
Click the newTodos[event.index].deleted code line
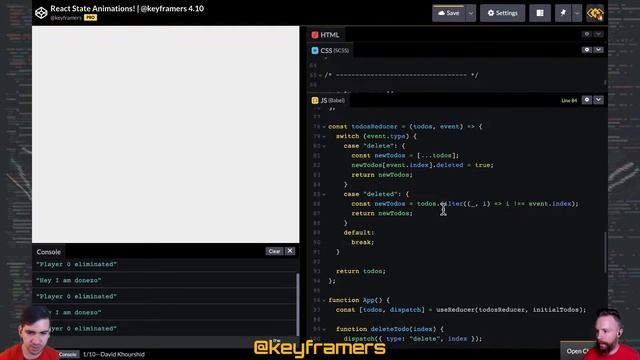422,165
